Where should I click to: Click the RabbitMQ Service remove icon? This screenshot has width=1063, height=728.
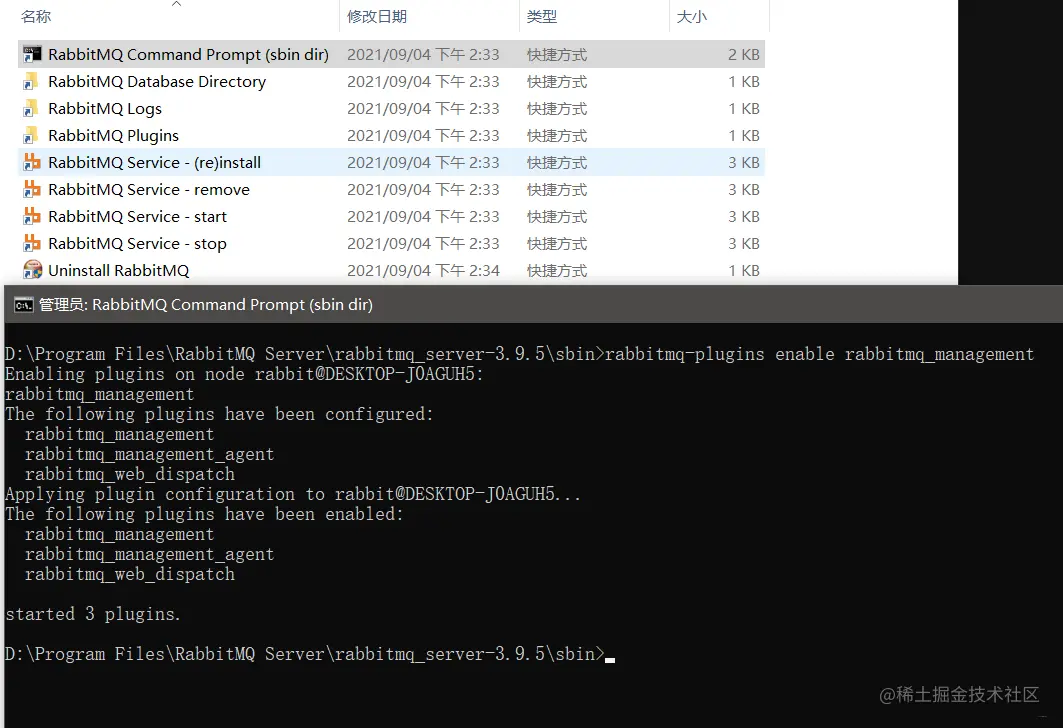[x=32, y=189]
